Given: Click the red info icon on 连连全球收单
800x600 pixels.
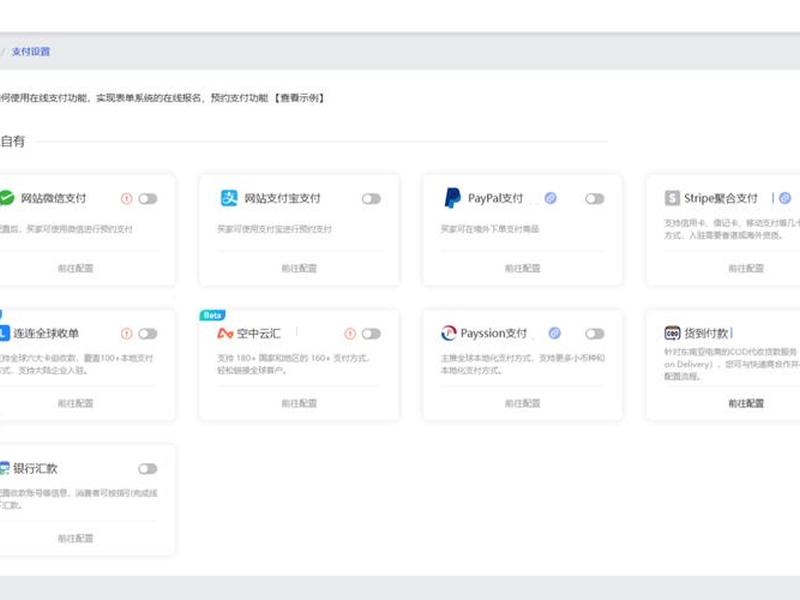Looking at the screenshot, I should [x=126, y=334].
